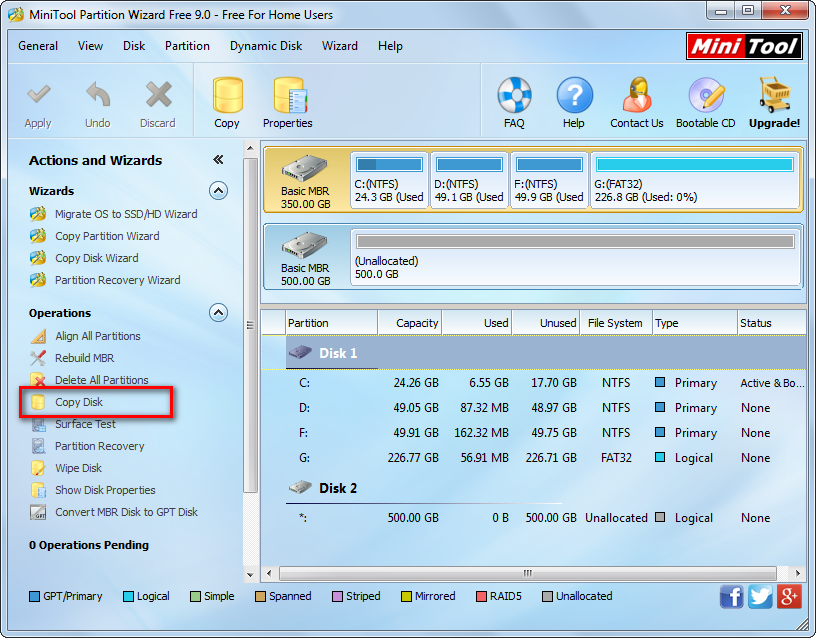Click Rebuild MBR operation
This screenshot has width=816, height=638.
(x=84, y=358)
